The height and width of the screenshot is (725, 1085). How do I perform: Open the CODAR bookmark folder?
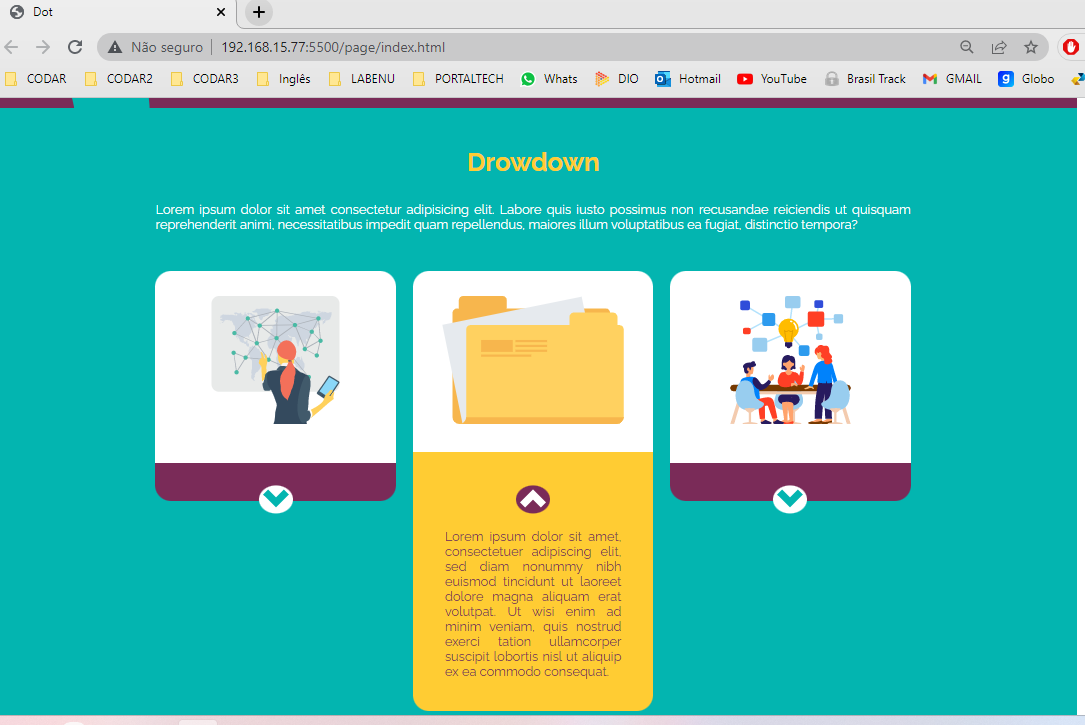37,79
